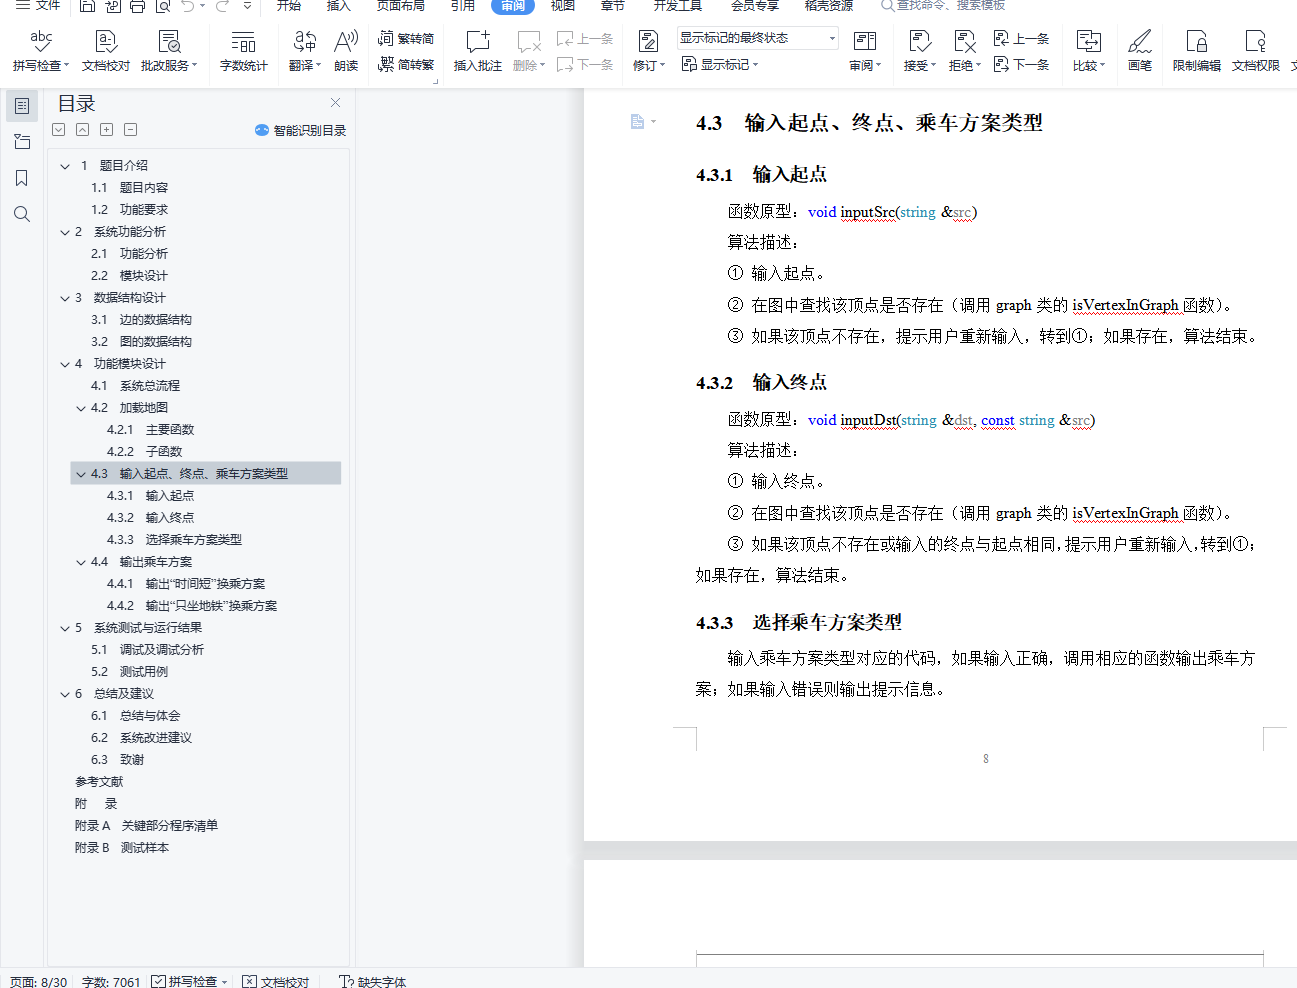Open the 拼写检查 spell check tool
Viewport: 1297px width, 988px height.
41,51
